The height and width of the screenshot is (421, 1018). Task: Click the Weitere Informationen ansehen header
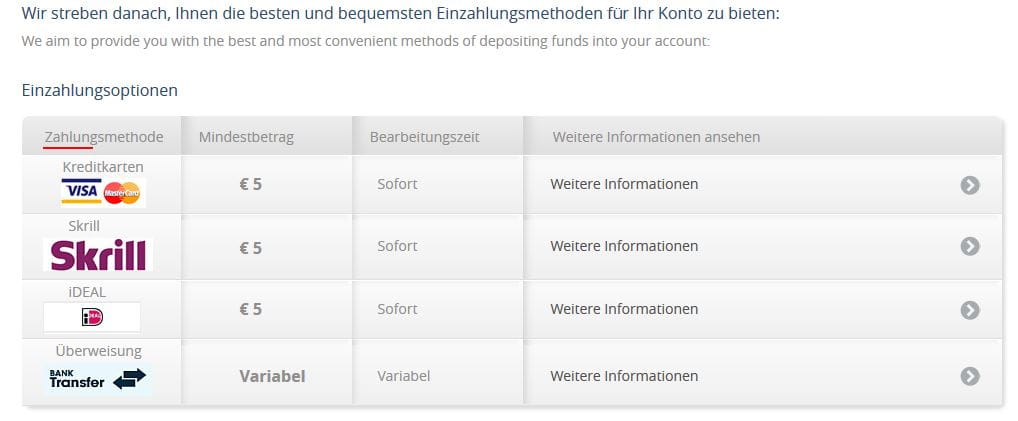(656, 137)
